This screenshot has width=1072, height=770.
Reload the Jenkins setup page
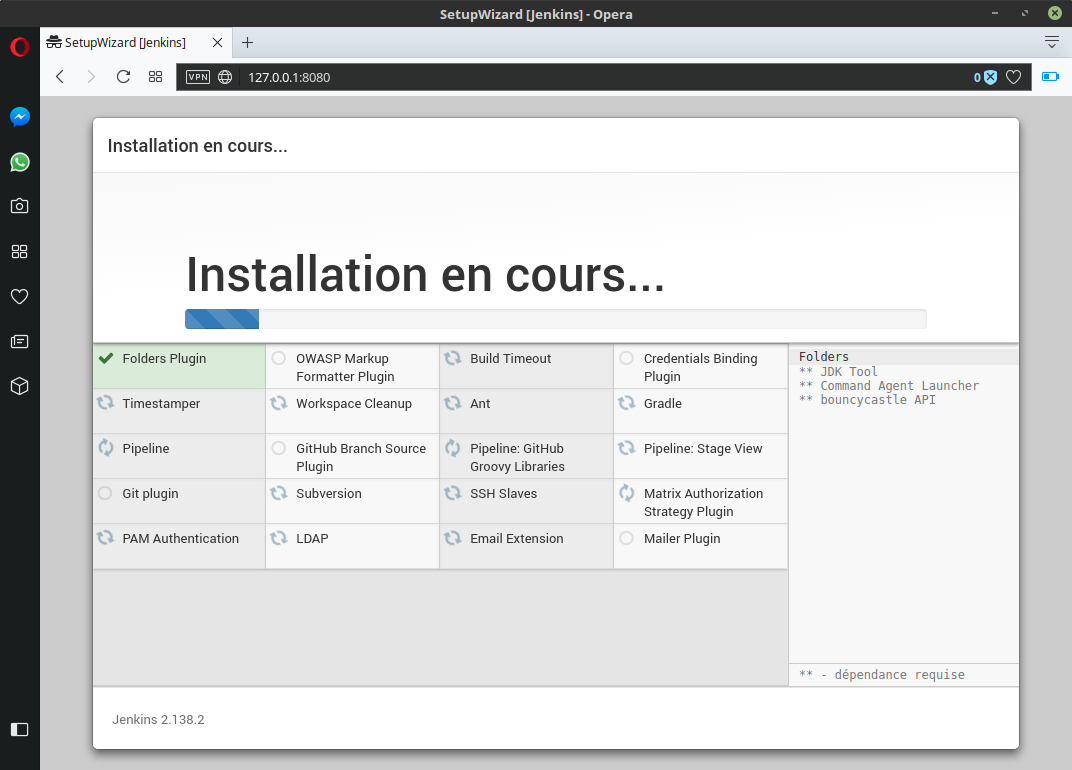(x=123, y=77)
